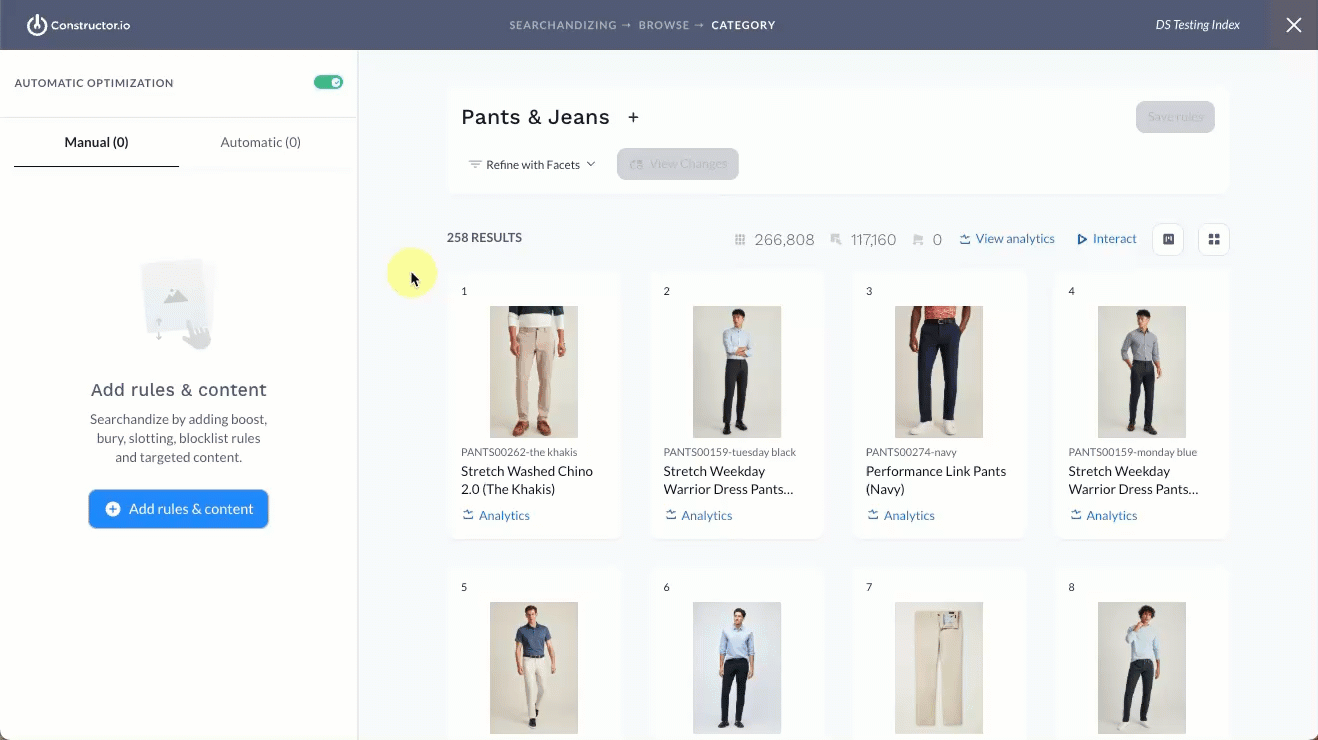Click PANTS00159-monday blue SKU text
1318x740 pixels.
1133,452
